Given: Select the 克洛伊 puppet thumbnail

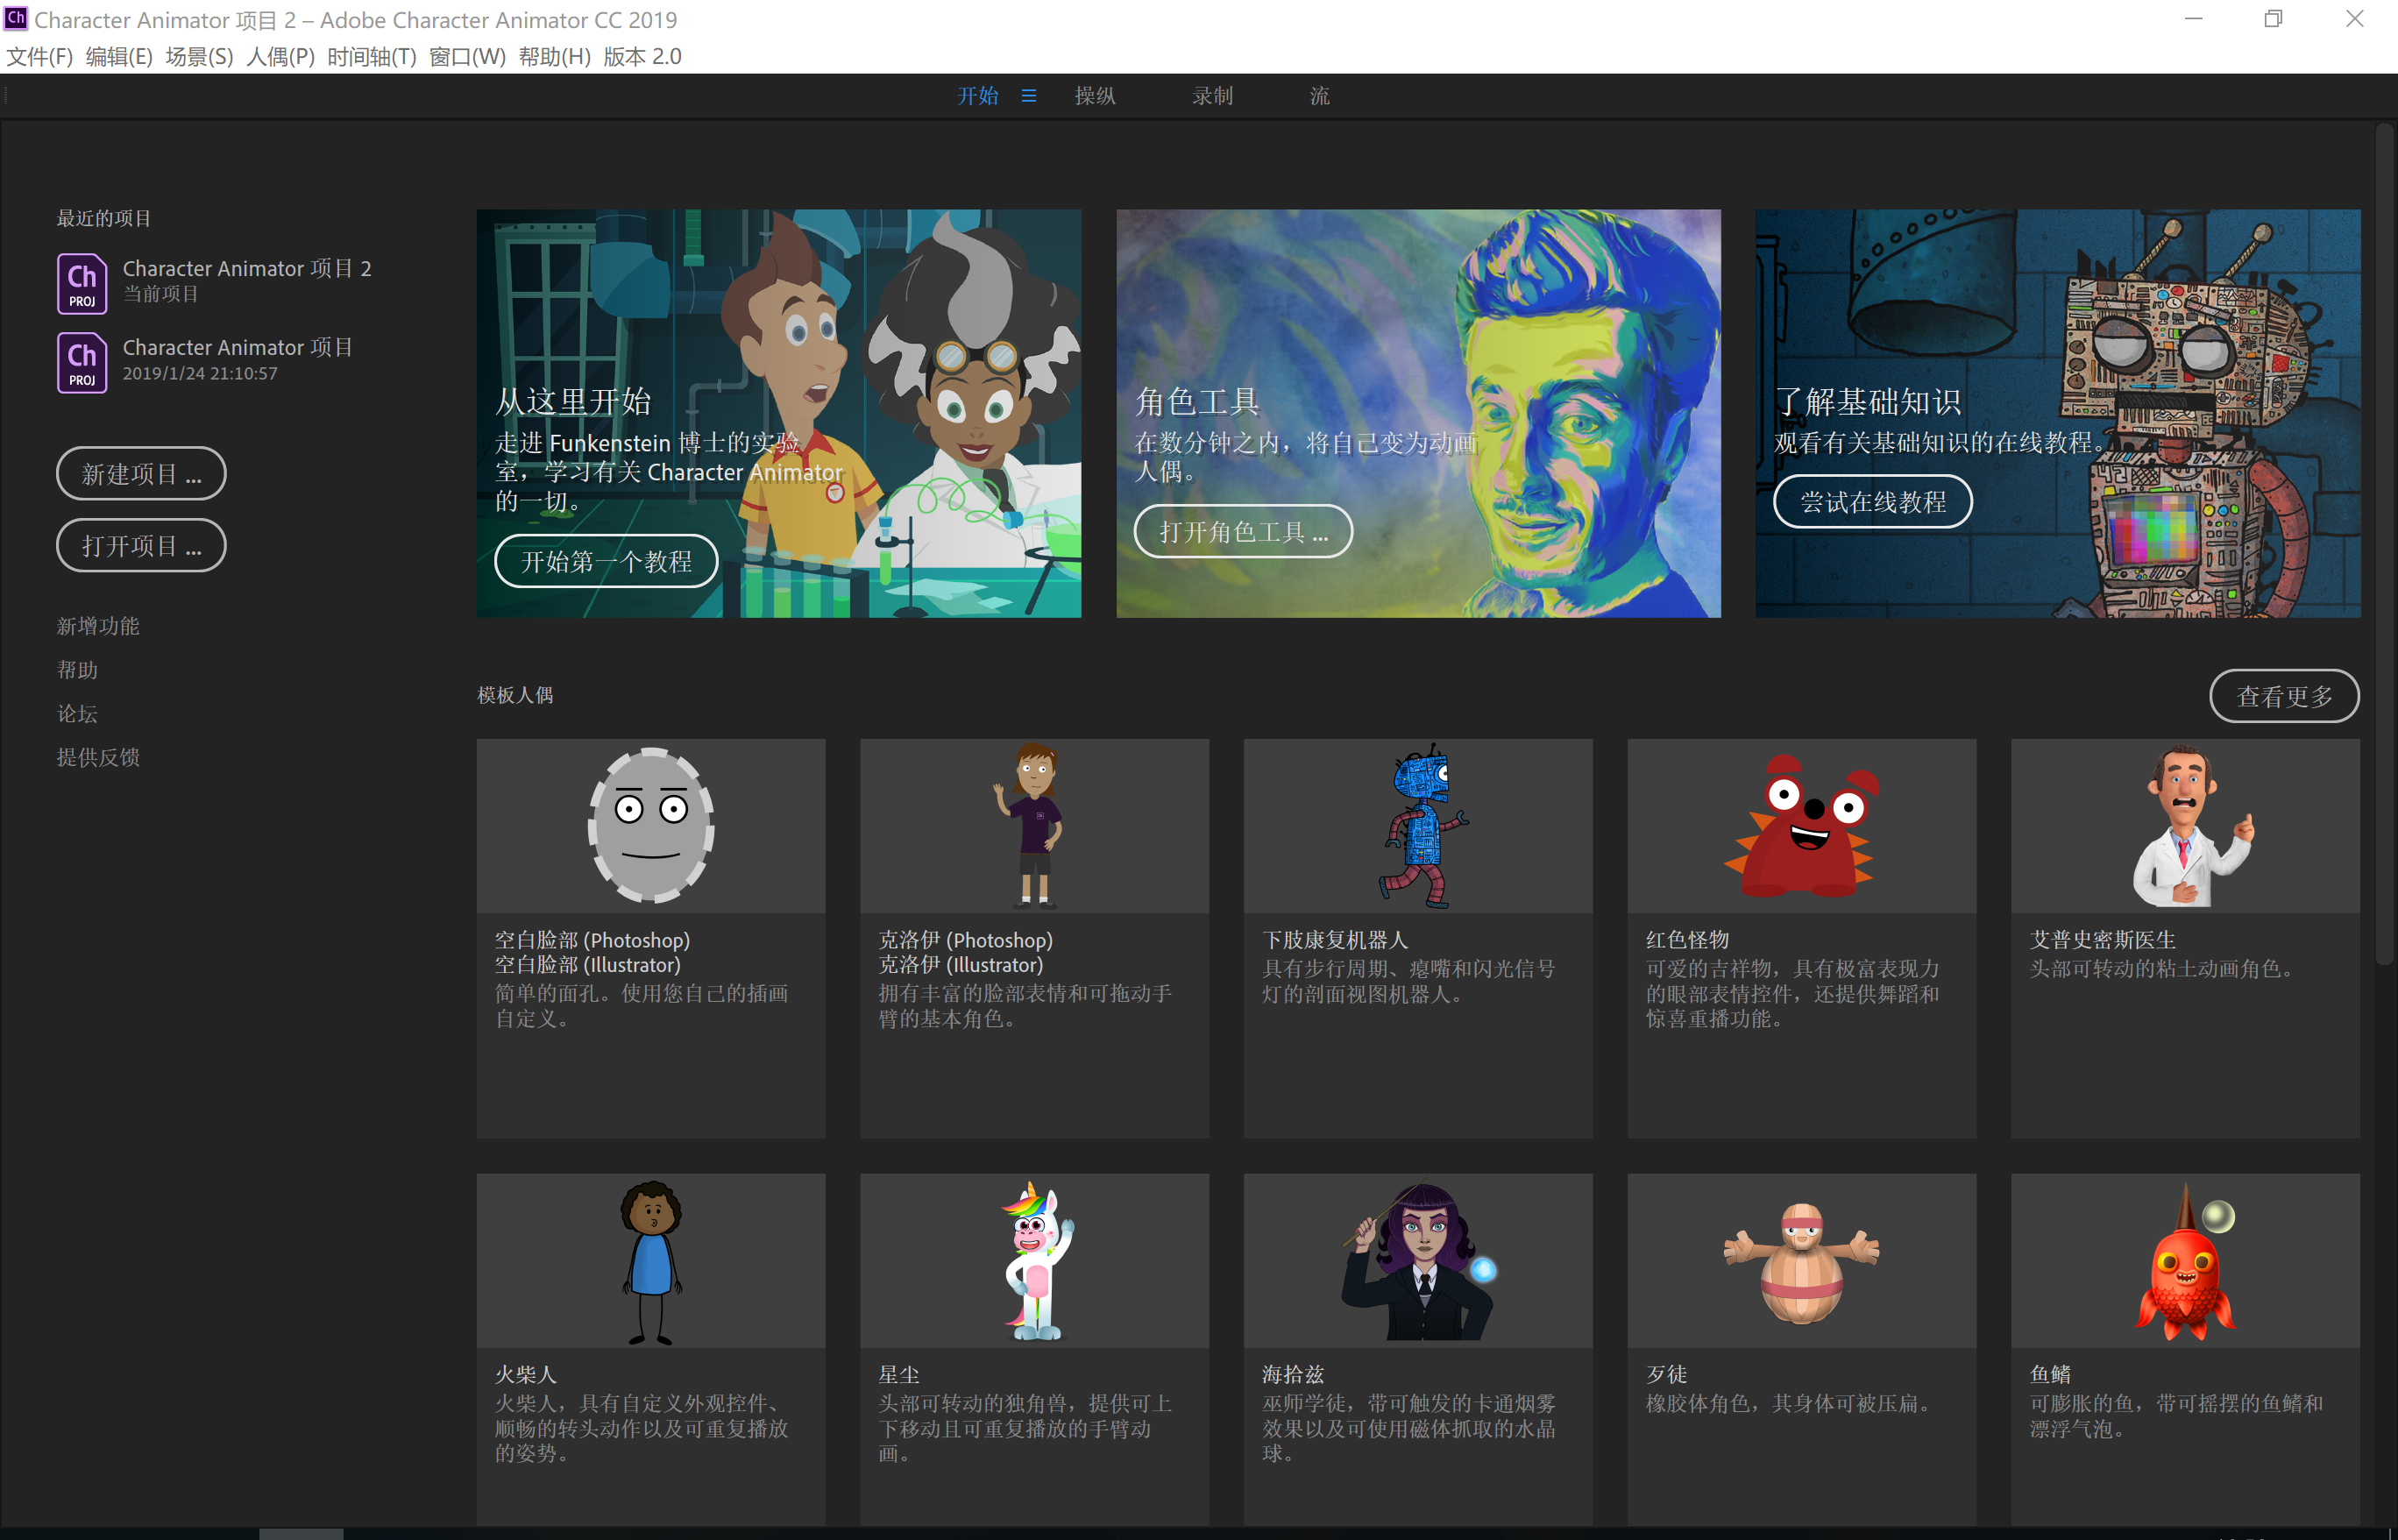Looking at the screenshot, I should pos(1035,826).
